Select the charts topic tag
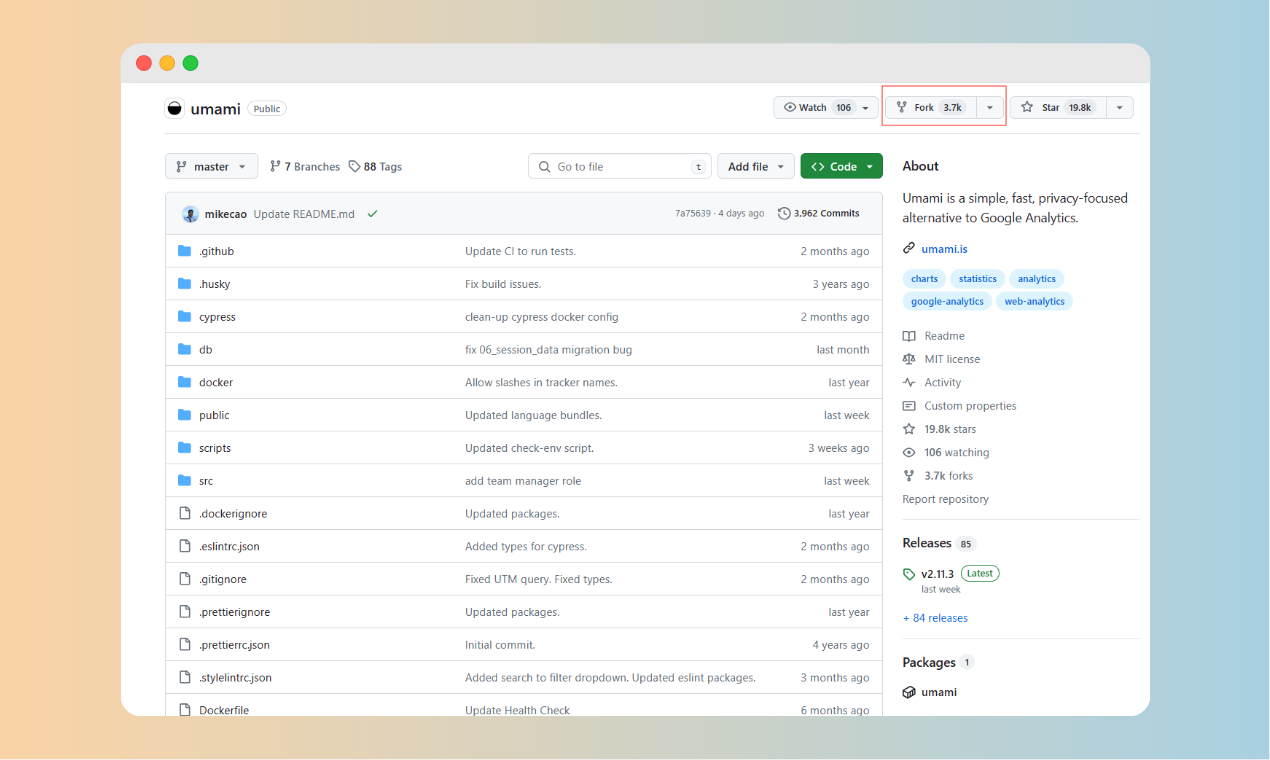The image size is (1270, 760). click(x=924, y=279)
